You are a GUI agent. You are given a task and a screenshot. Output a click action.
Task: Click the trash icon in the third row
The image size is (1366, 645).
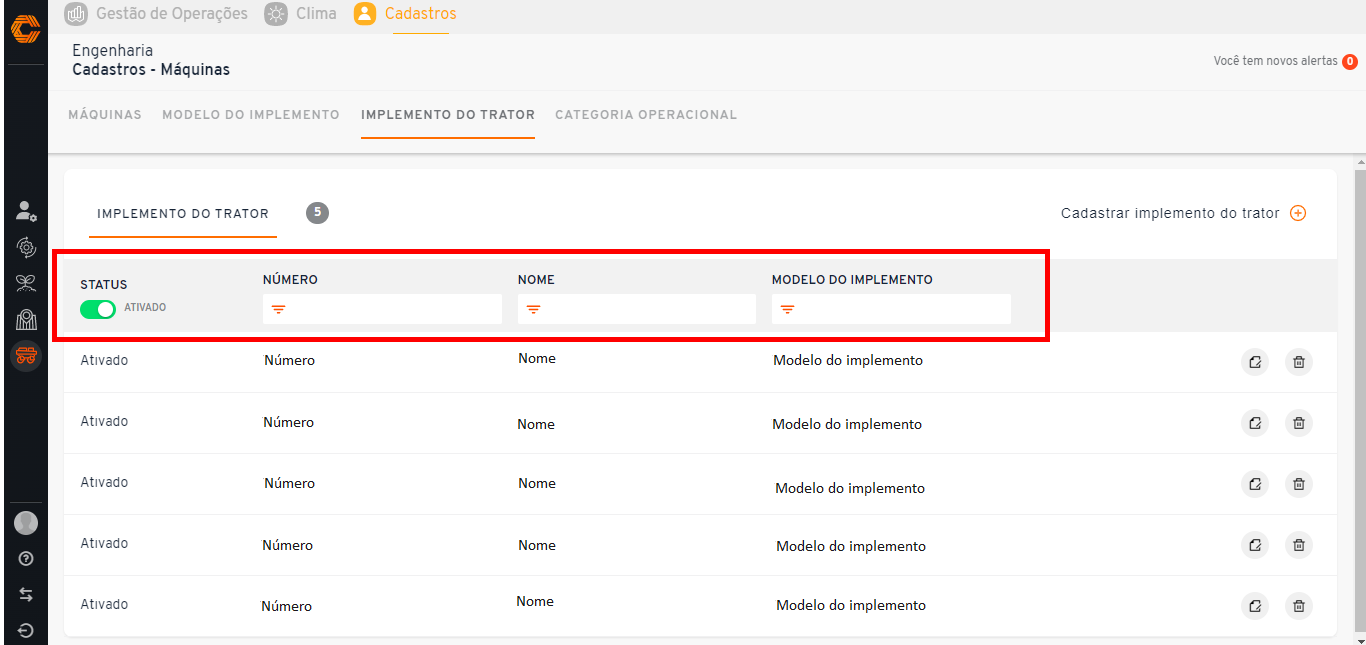pos(1299,484)
